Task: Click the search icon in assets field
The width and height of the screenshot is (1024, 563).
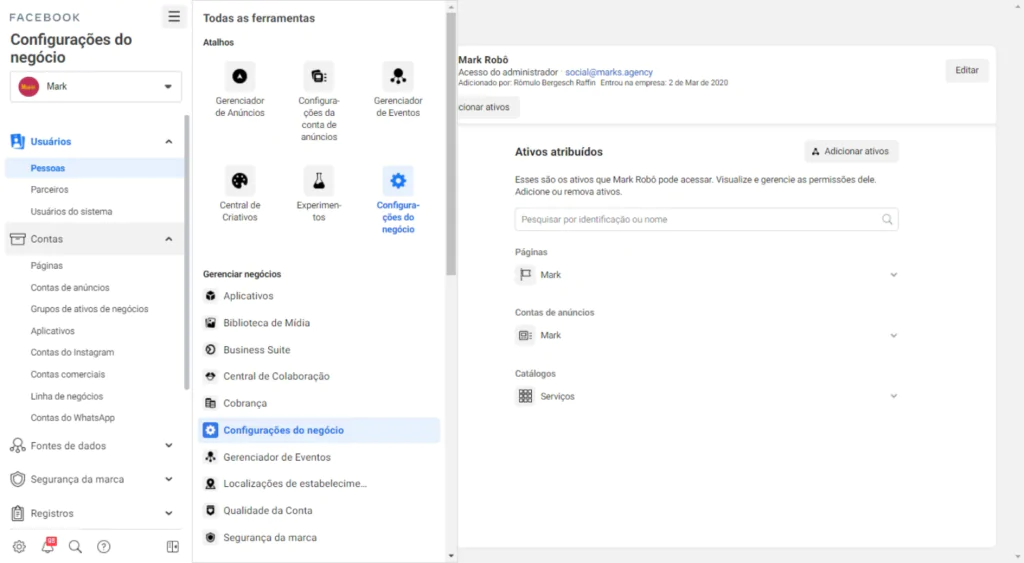Action: 887,219
